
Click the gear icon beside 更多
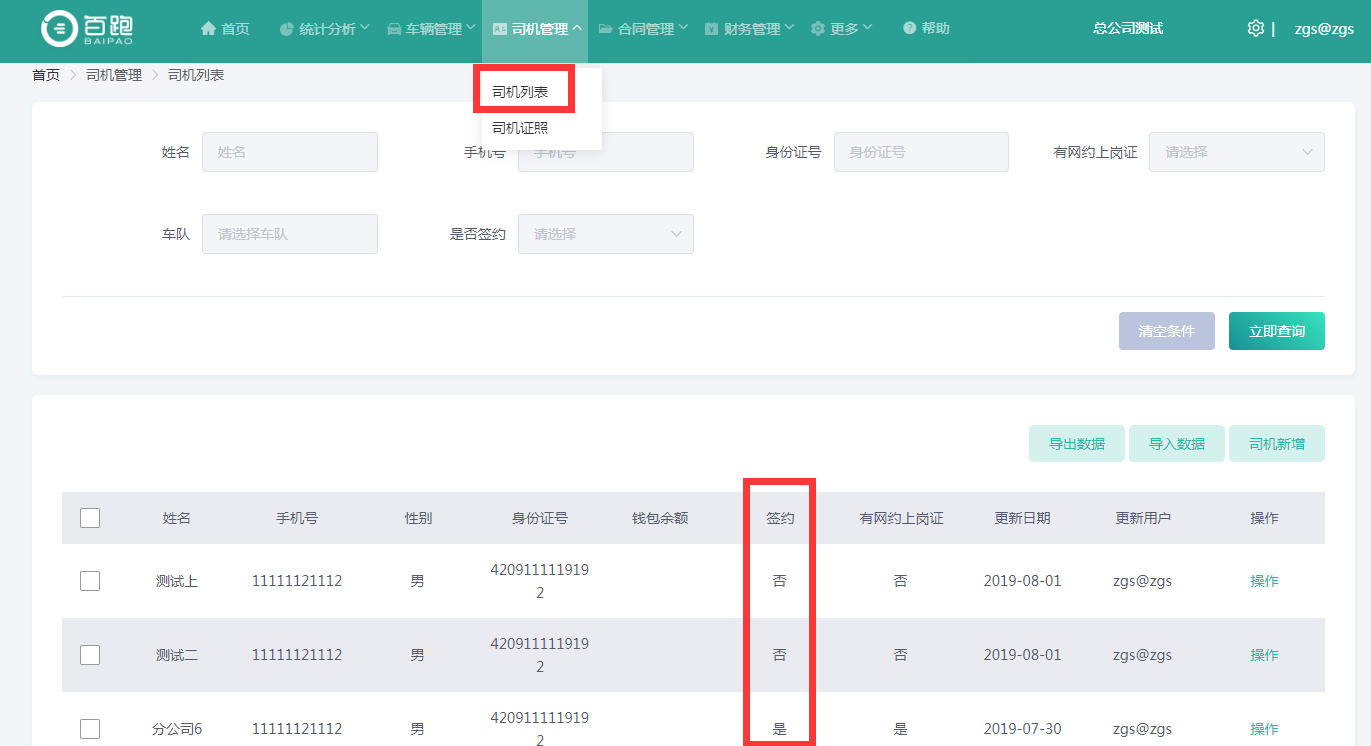818,29
